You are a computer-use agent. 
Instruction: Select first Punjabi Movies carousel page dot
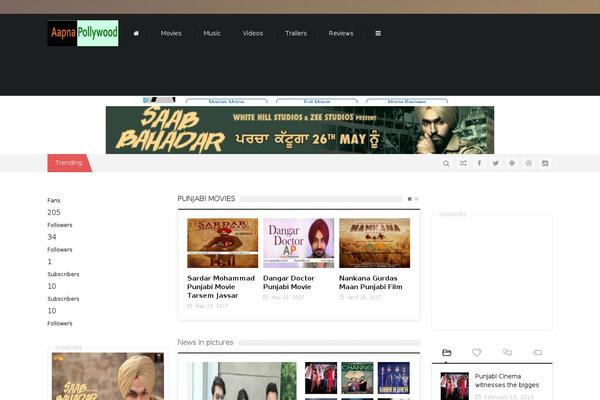[409, 199]
